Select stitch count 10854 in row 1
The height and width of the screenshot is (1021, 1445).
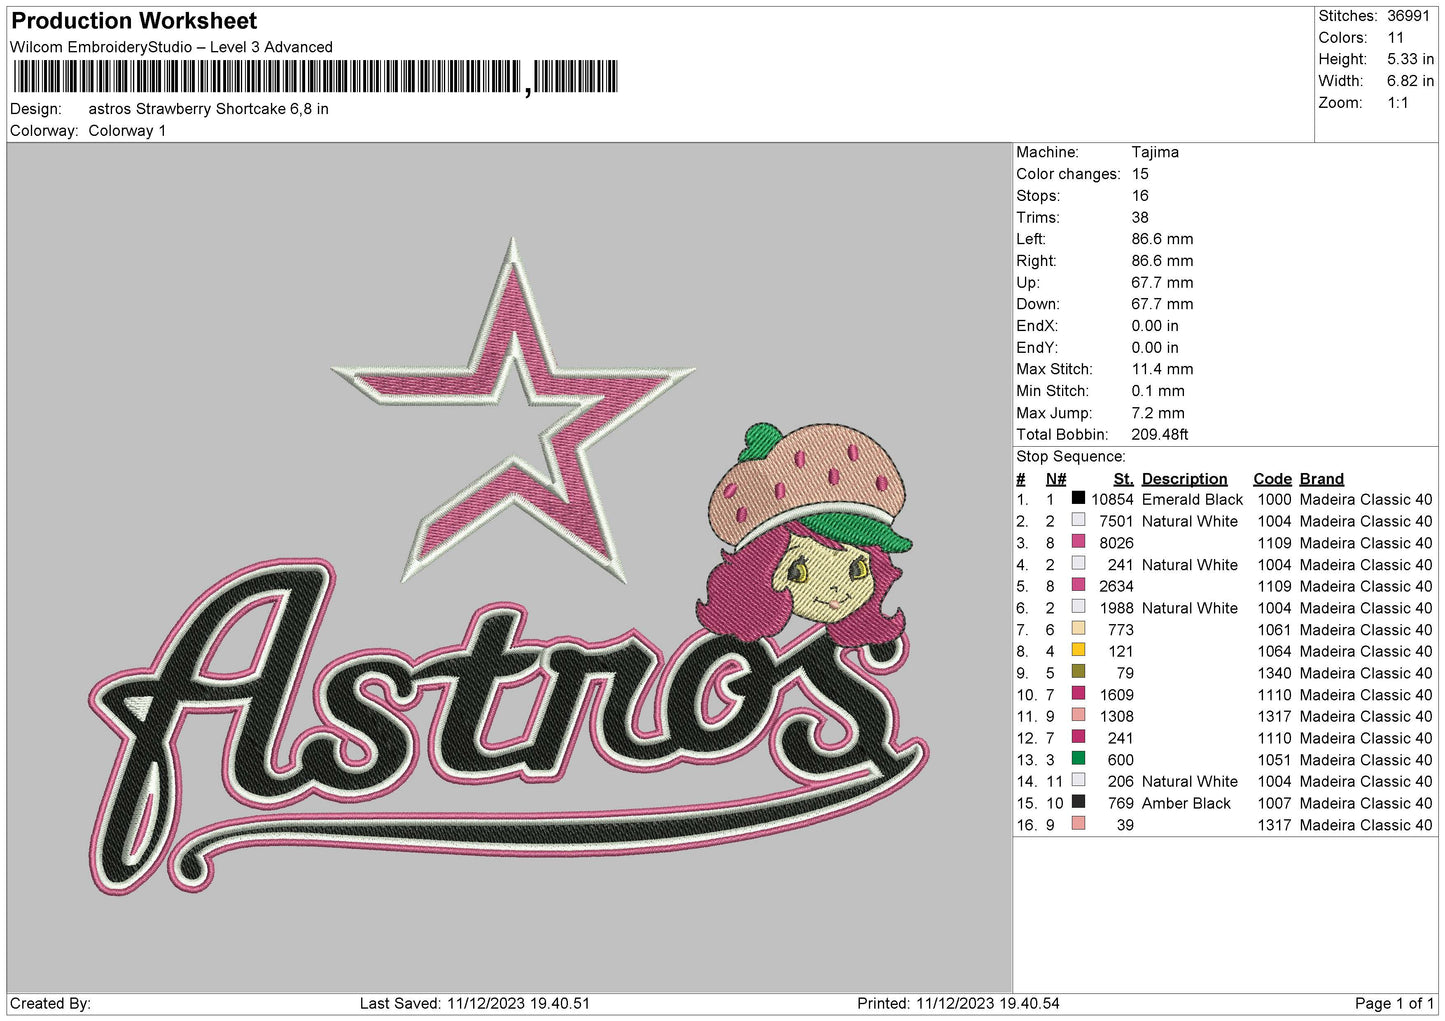1112,499
